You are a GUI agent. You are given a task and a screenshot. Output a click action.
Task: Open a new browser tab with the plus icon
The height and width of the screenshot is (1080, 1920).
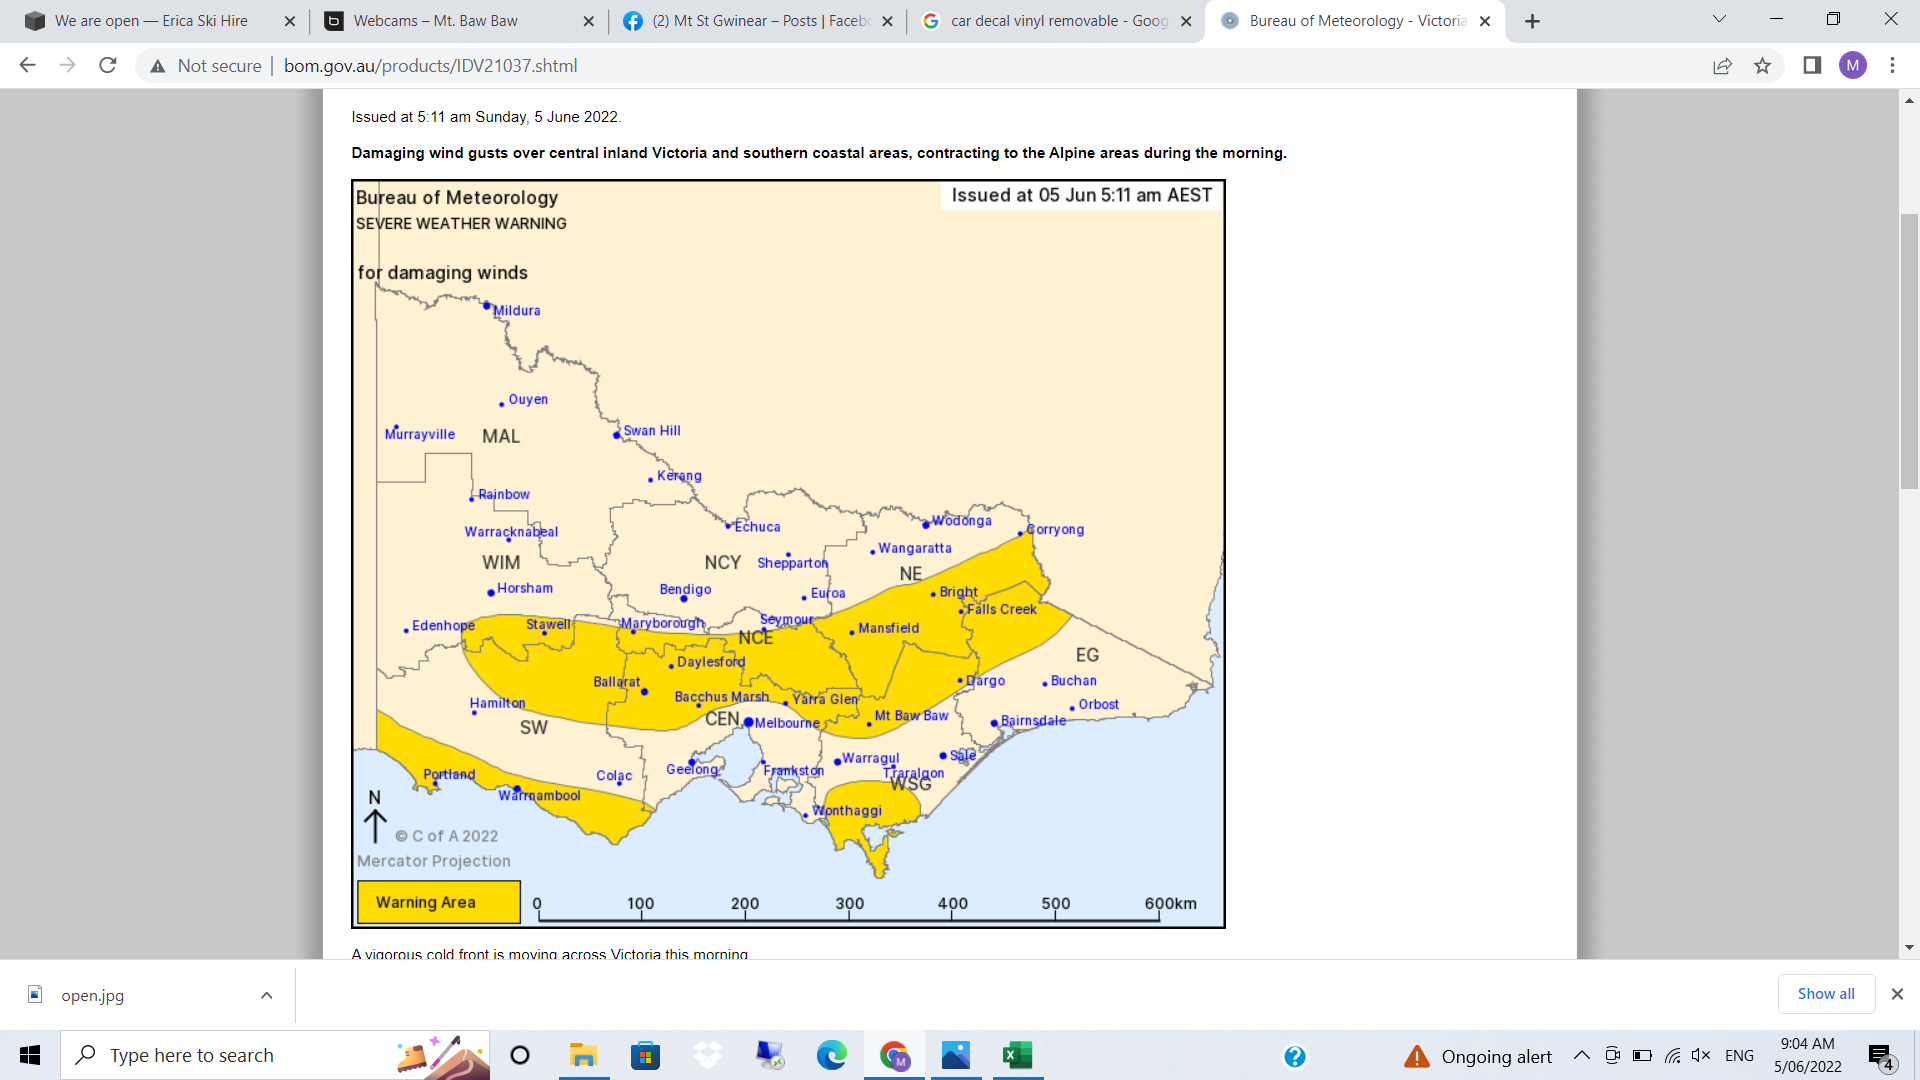pyautogui.click(x=1531, y=20)
